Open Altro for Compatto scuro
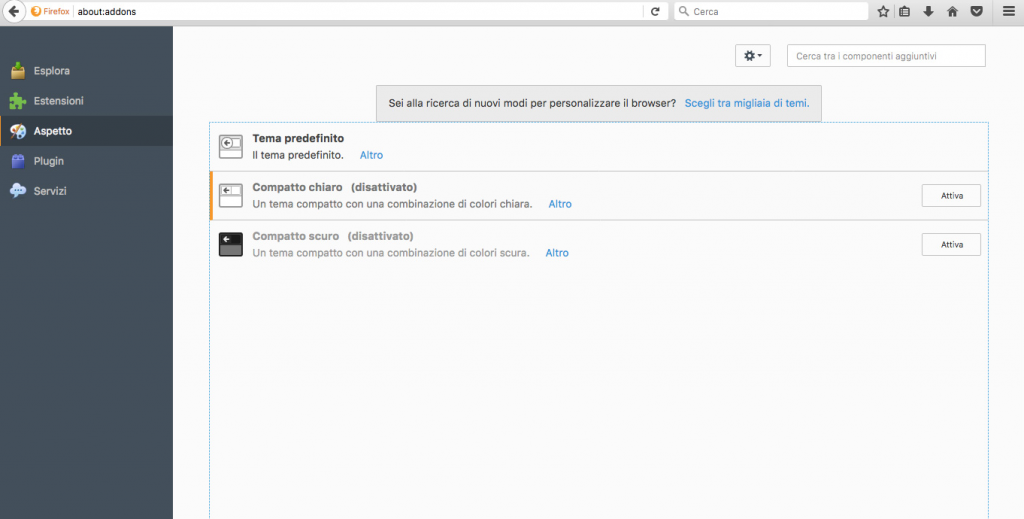Screen dimensions: 1024x519 coord(557,253)
